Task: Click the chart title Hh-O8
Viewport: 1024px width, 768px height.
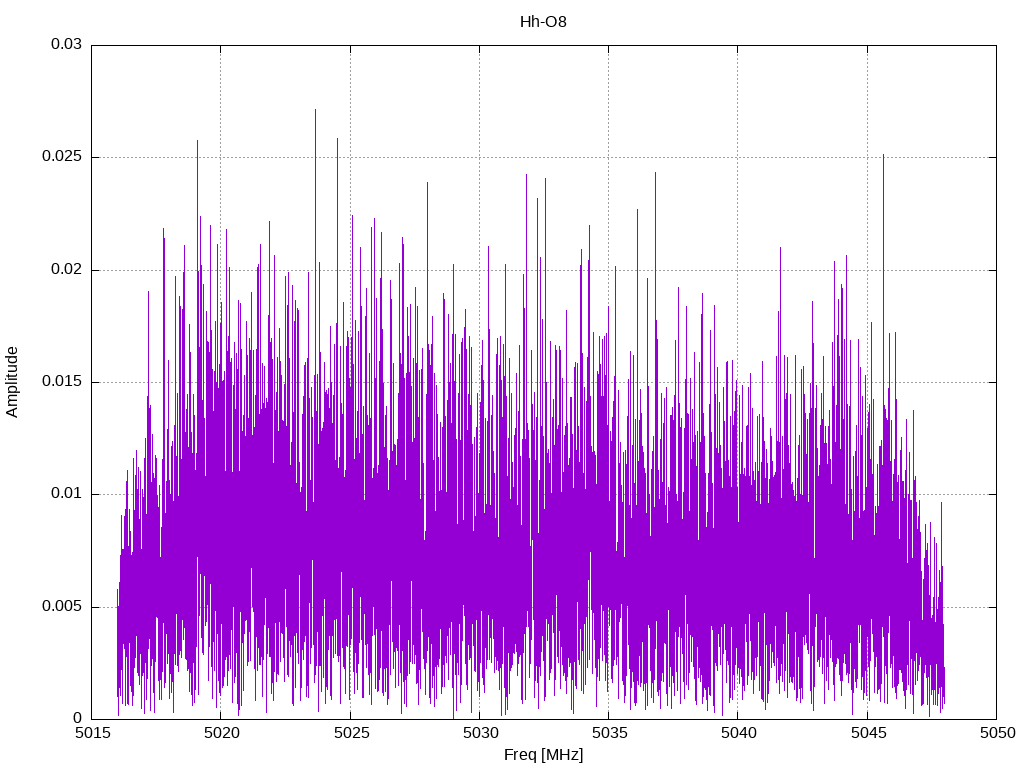Action: point(543,22)
